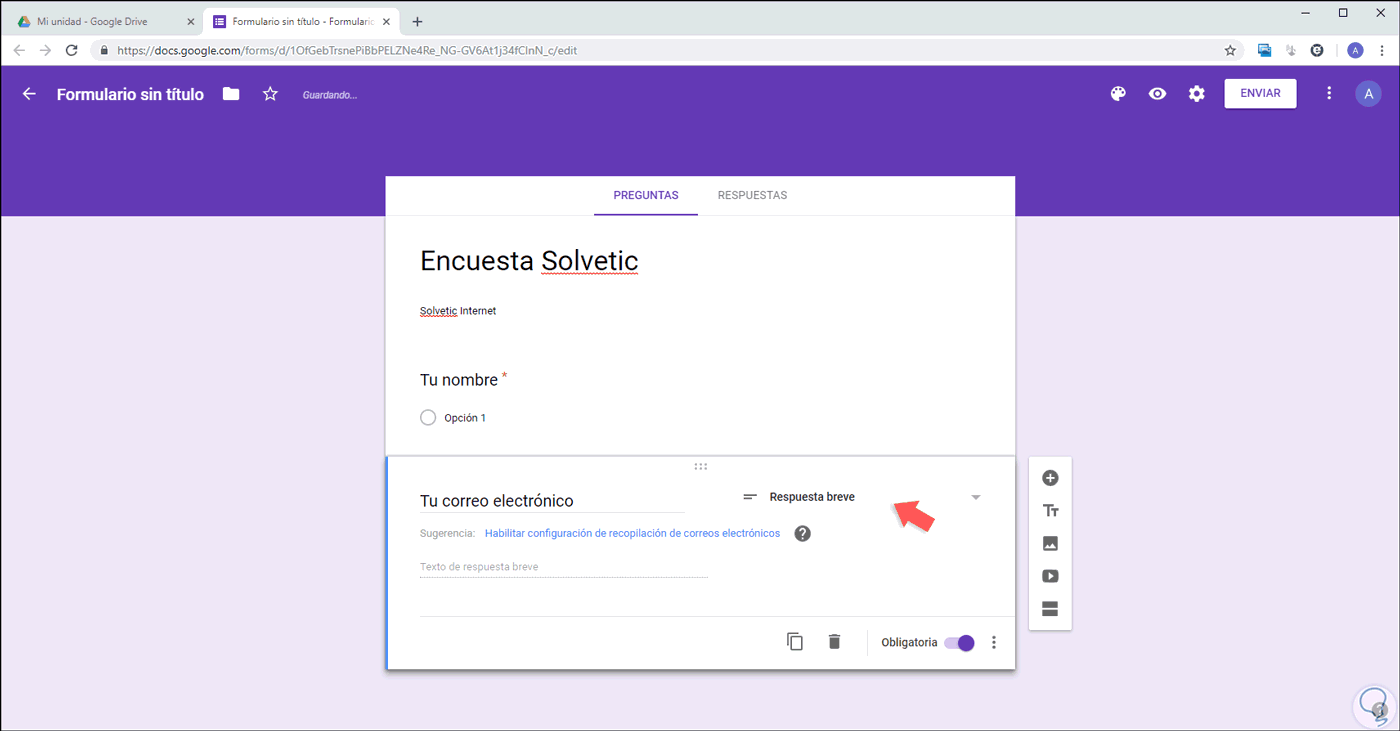Viewport: 1400px width, 731px height.
Task: Add a section from the side toolbar
Action: [x=1050, y=609]
